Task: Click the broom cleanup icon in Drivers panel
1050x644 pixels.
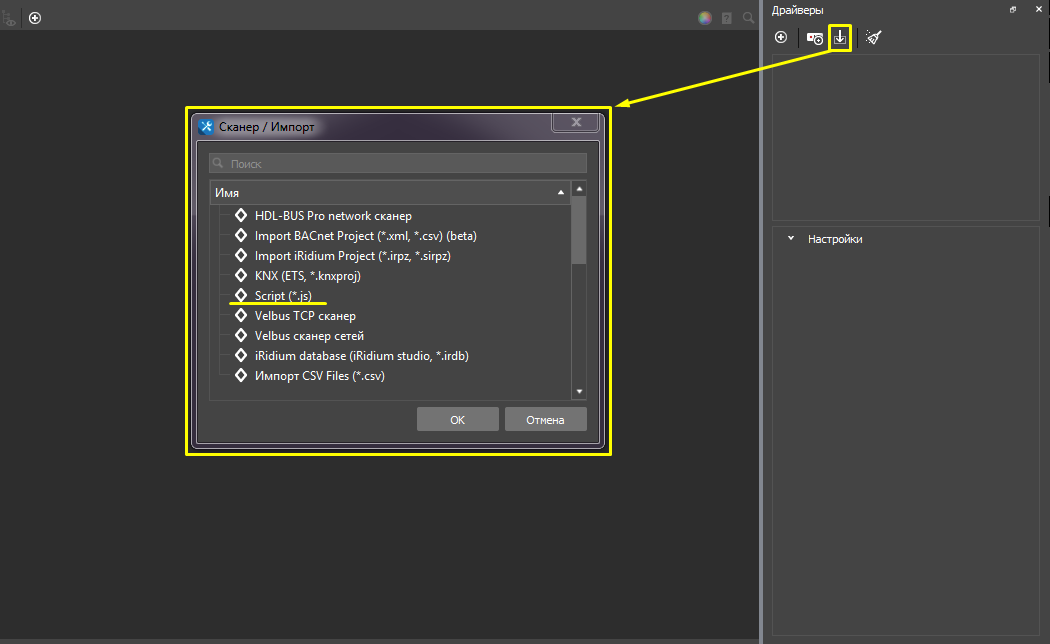Action: pos(874,38)
